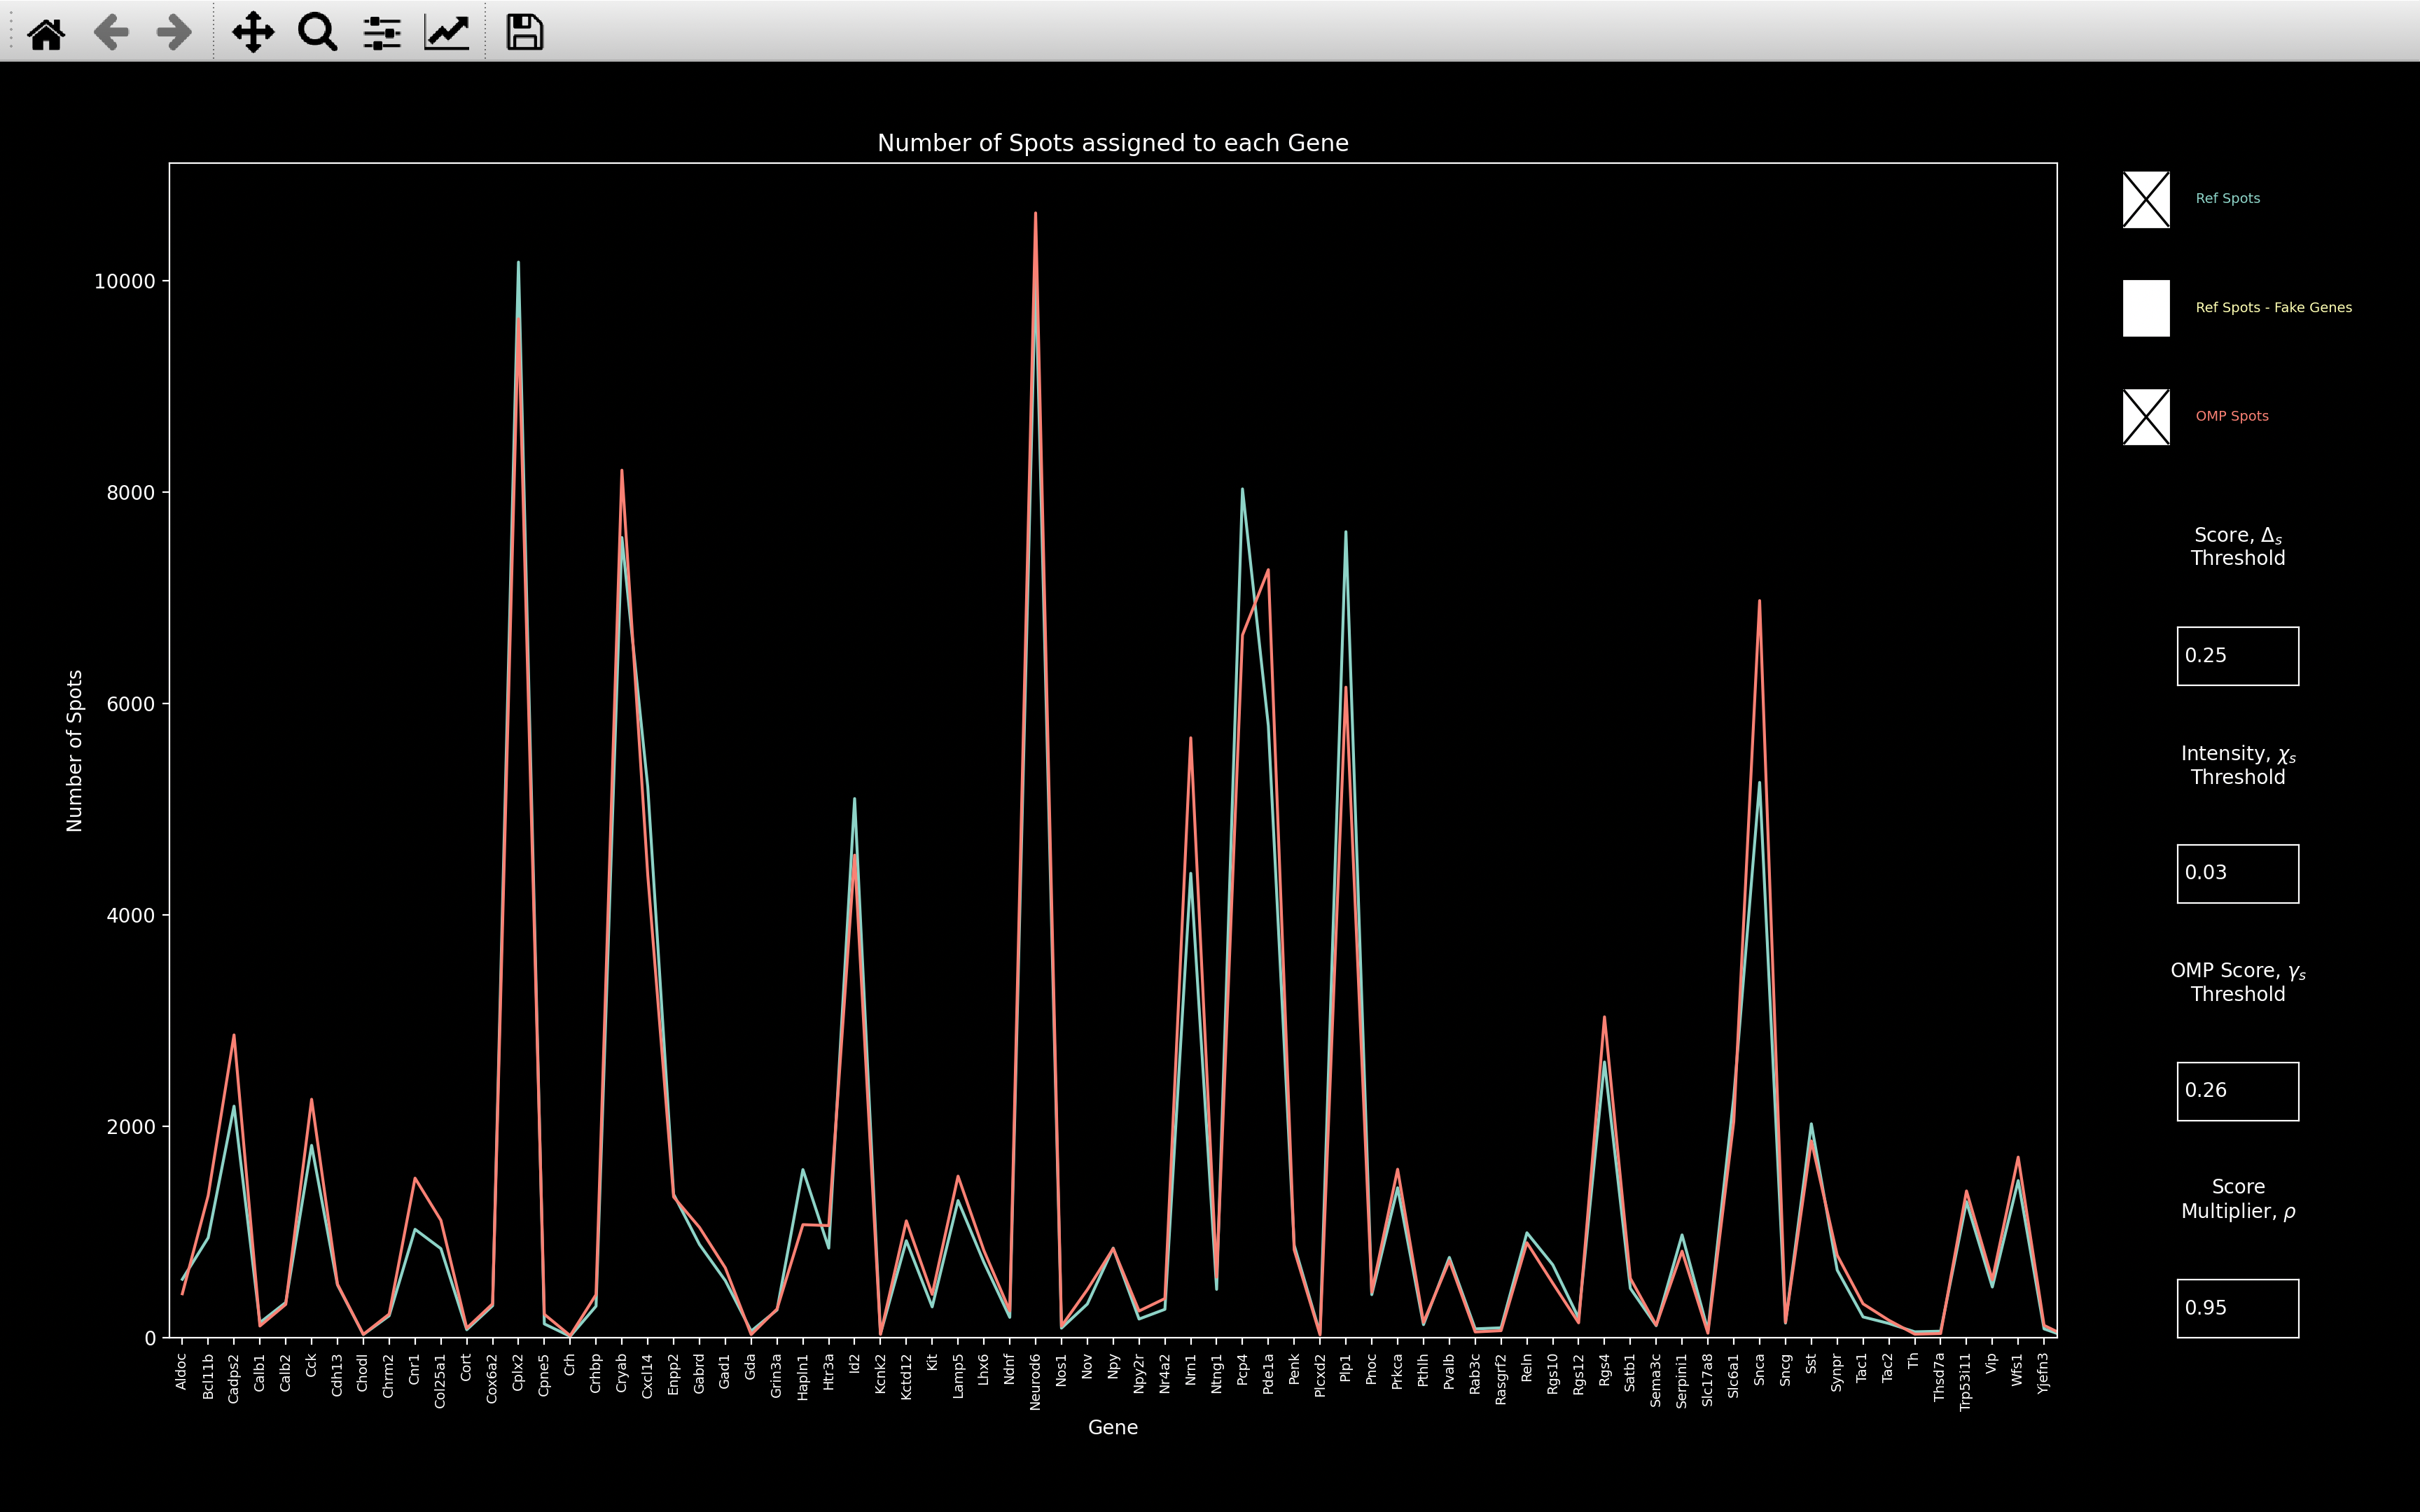
Task: Click the plot title text
Action: click(1113, 143)
